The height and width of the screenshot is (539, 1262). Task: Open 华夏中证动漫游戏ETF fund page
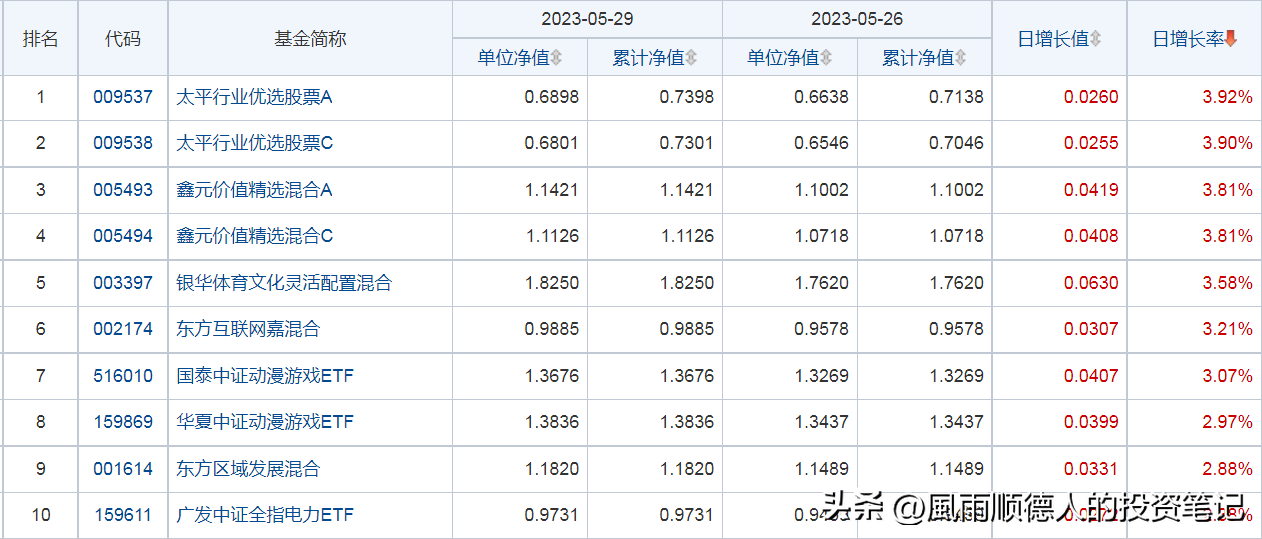pos(265,422)
